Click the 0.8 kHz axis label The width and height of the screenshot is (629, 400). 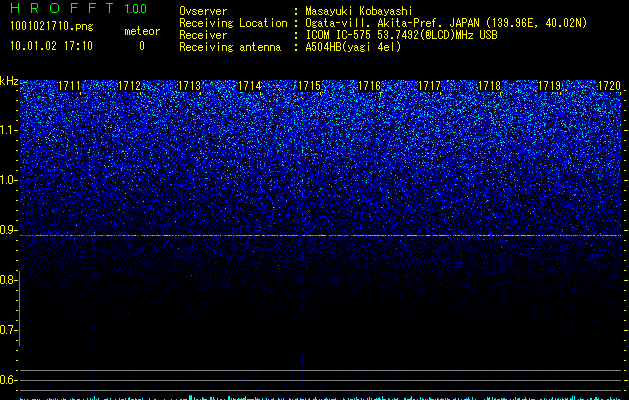(x=9, y=280)
